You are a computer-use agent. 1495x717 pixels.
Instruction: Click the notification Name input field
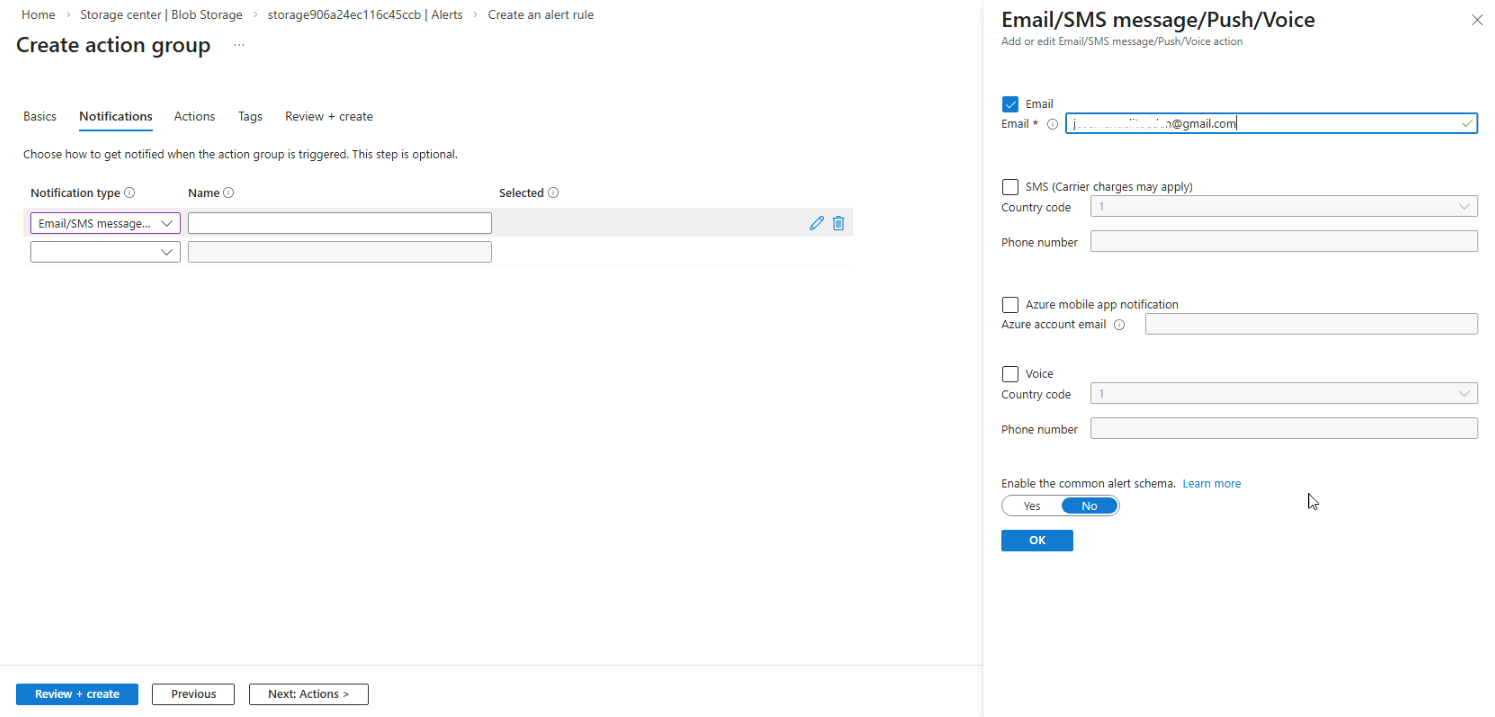(x=339, y=224)
